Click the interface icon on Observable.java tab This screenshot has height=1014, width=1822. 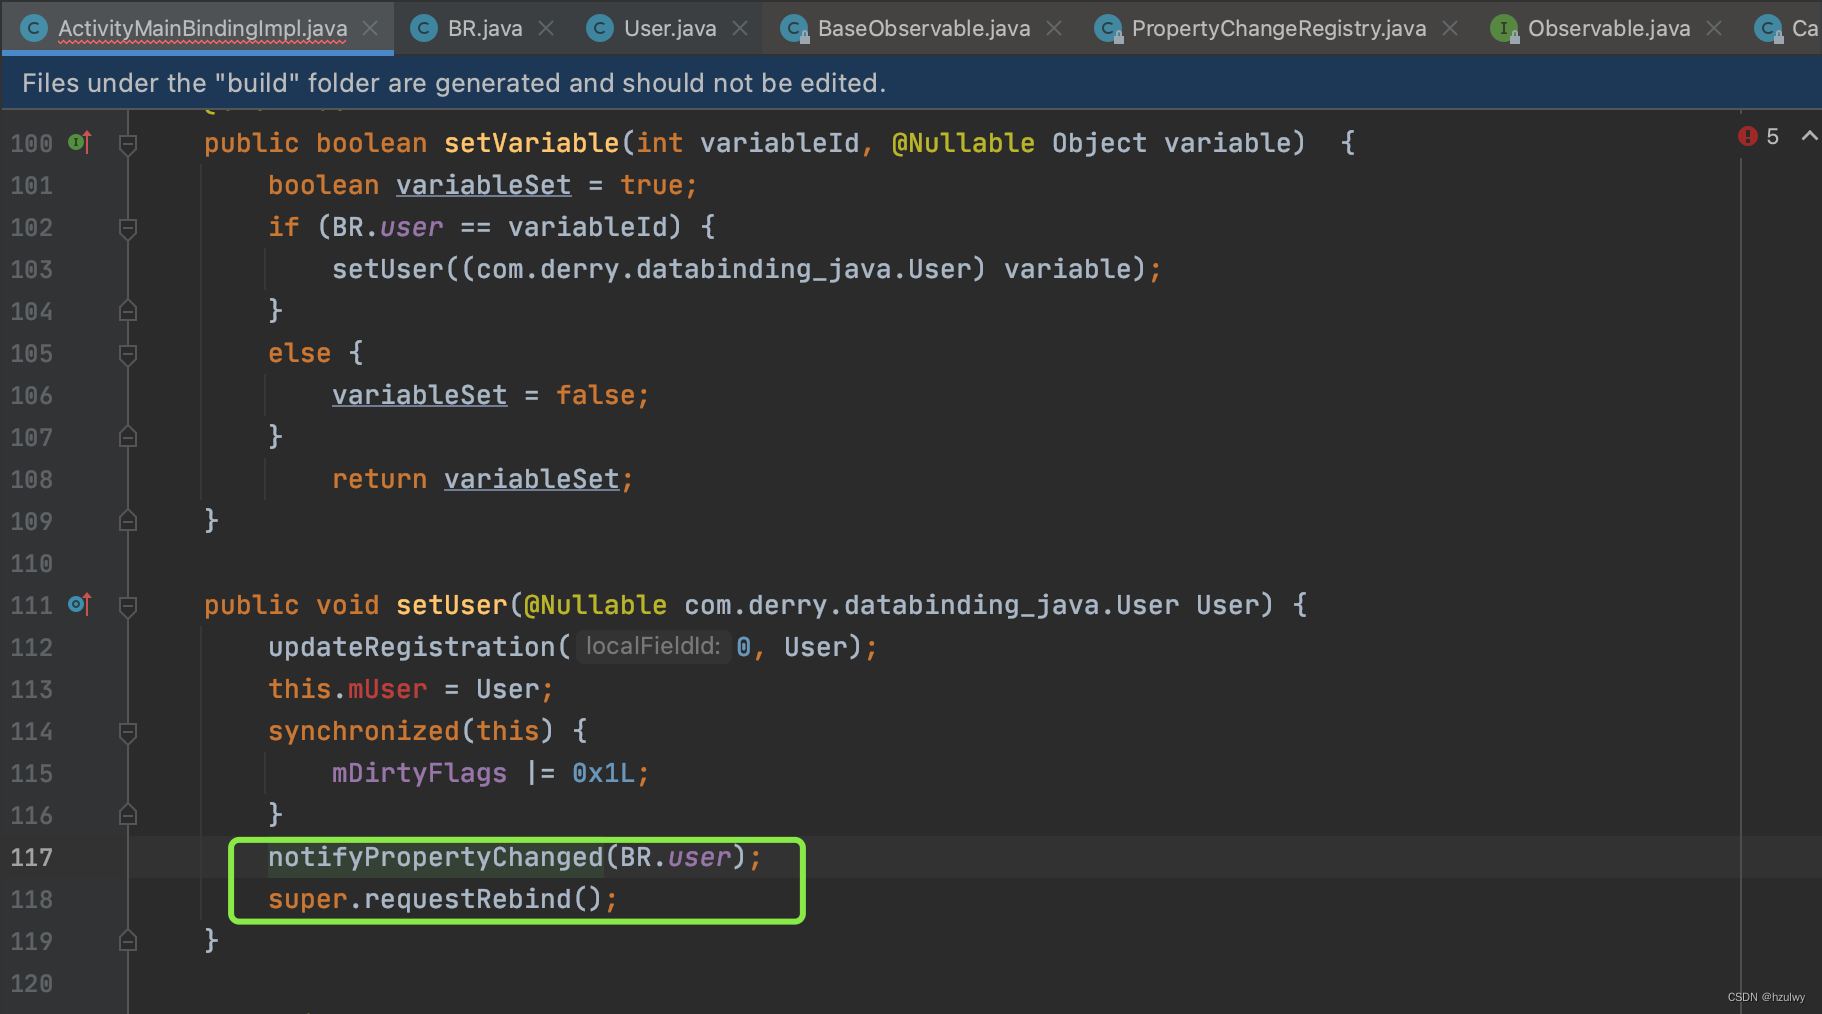[1504, 29]
